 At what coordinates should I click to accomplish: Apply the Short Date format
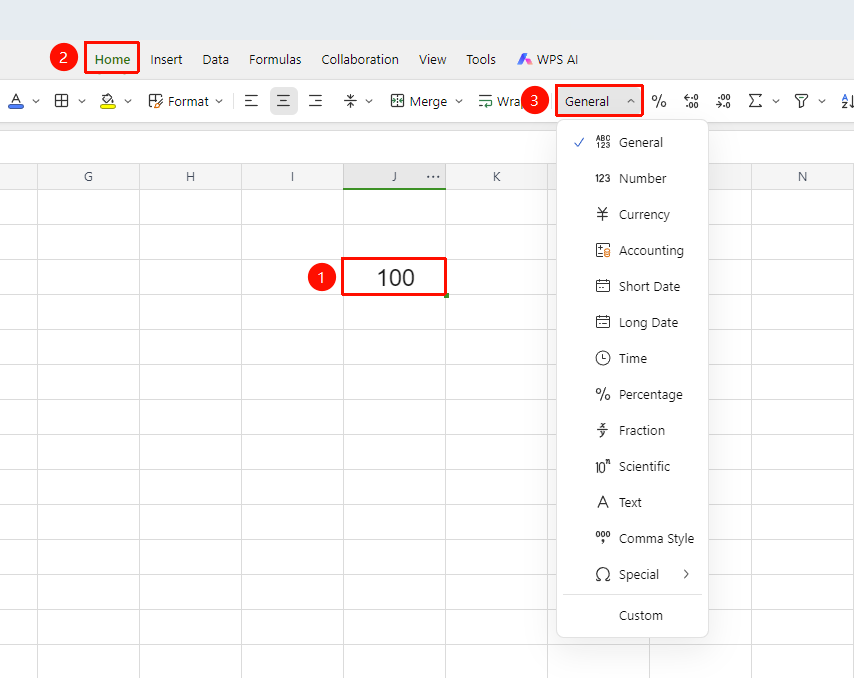(x=632, y=286)
